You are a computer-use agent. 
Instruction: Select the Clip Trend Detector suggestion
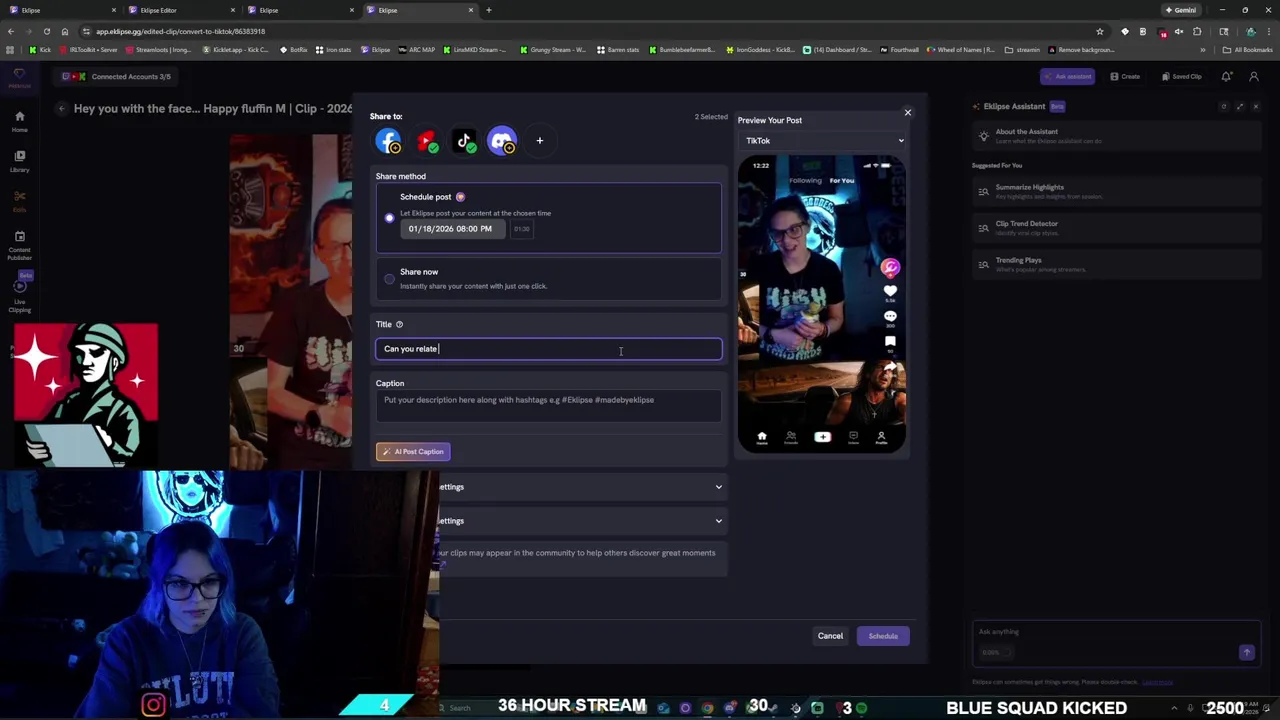[x=1117, y=228]
